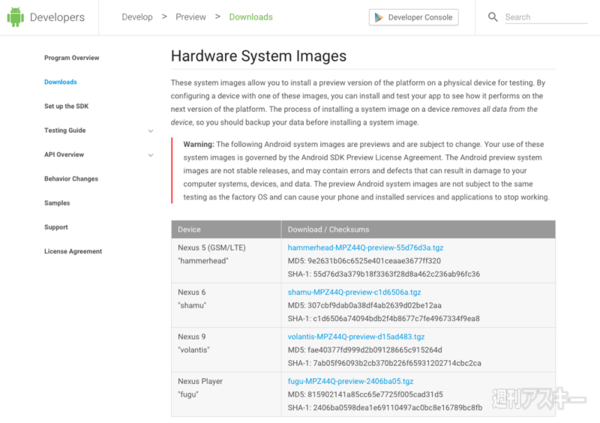
Task: Click the bold Warning: label
Action: [199, 144]
